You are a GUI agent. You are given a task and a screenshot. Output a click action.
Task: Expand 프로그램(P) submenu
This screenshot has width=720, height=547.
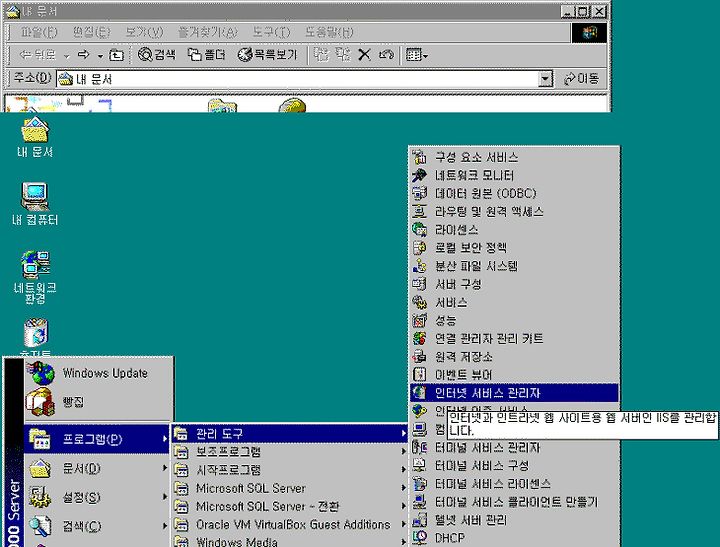(x=96, y=439)
